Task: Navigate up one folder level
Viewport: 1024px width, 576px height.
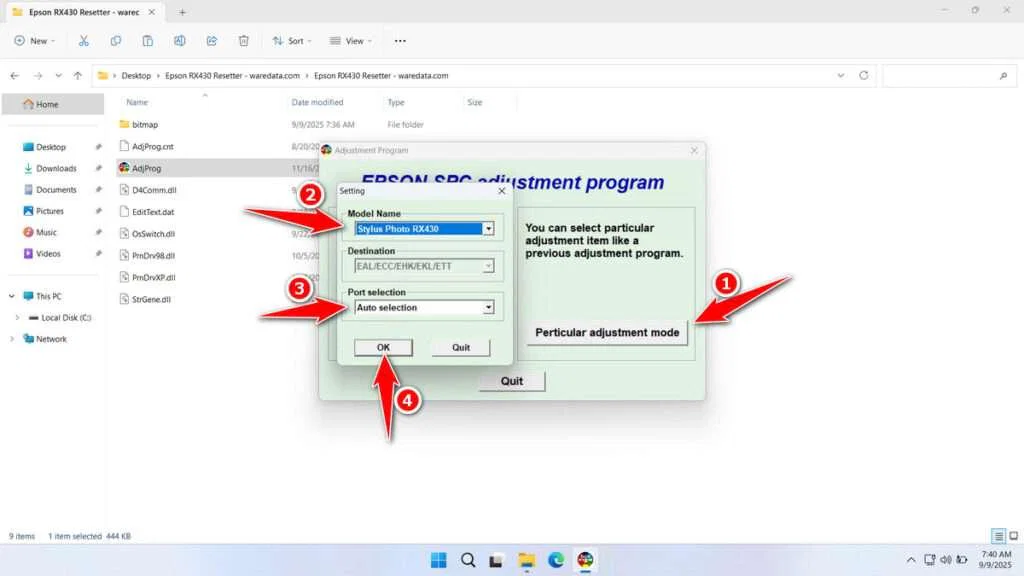Action: tap(77, 76)
